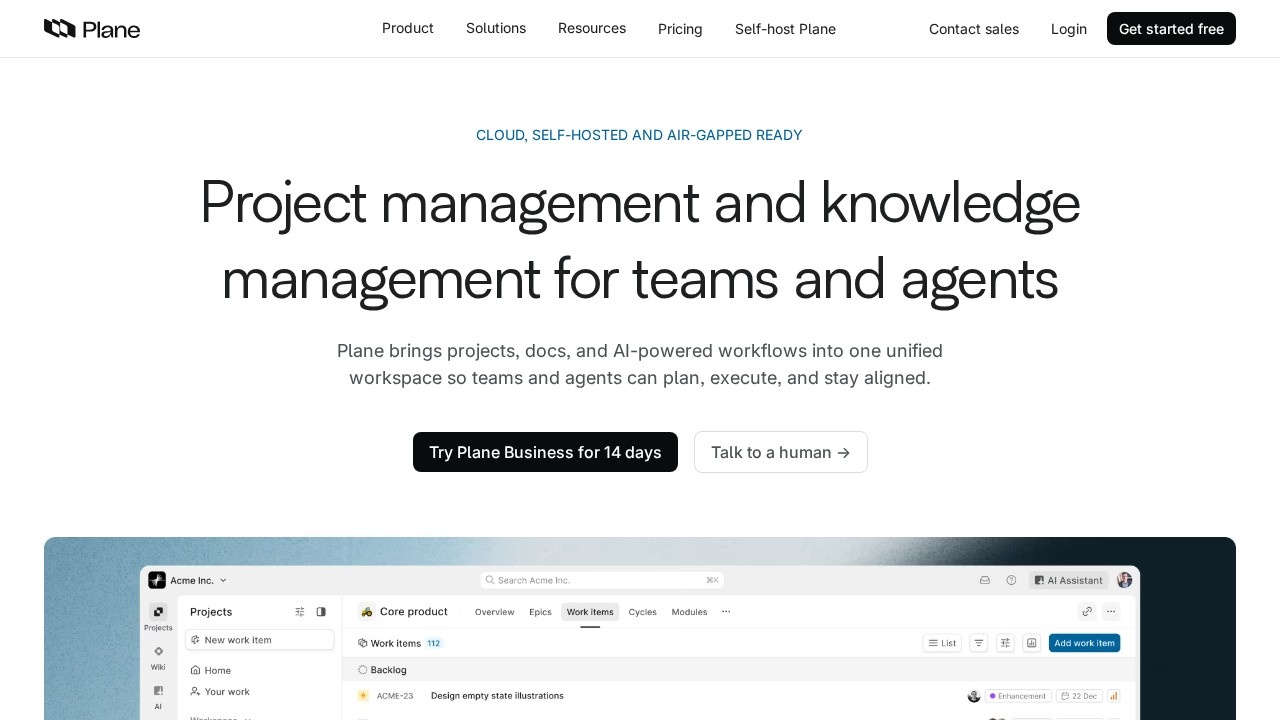
Task: Click the help question mark icon
Action: point(1011,580)
